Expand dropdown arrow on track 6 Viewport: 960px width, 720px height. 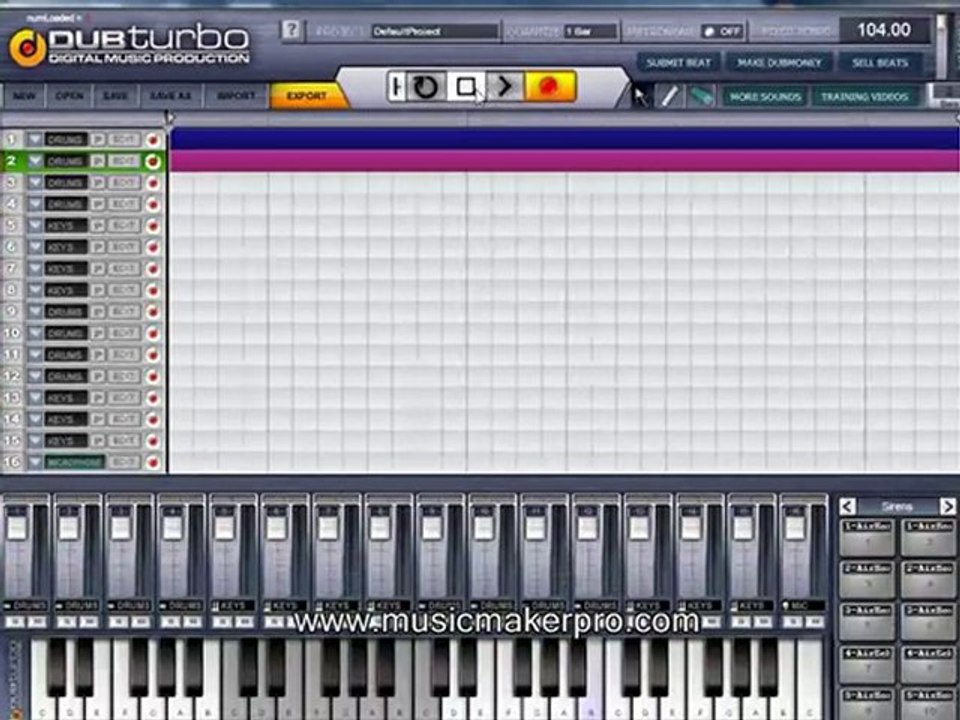[x=35, y=247]
